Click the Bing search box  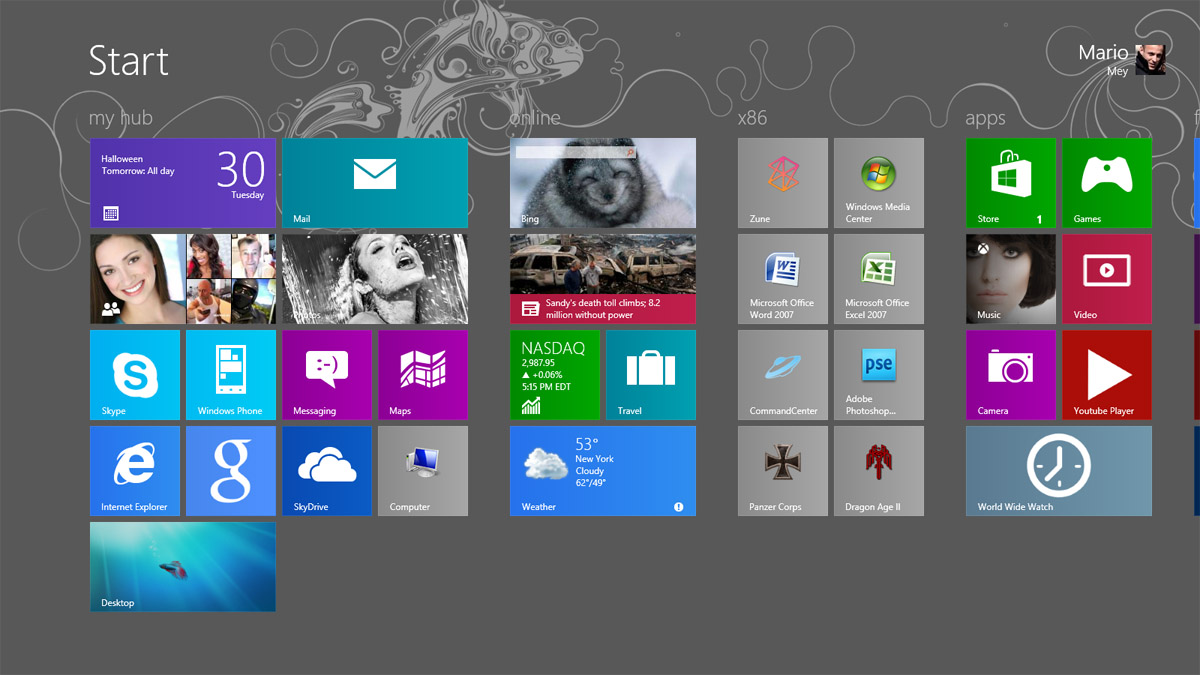577,152
